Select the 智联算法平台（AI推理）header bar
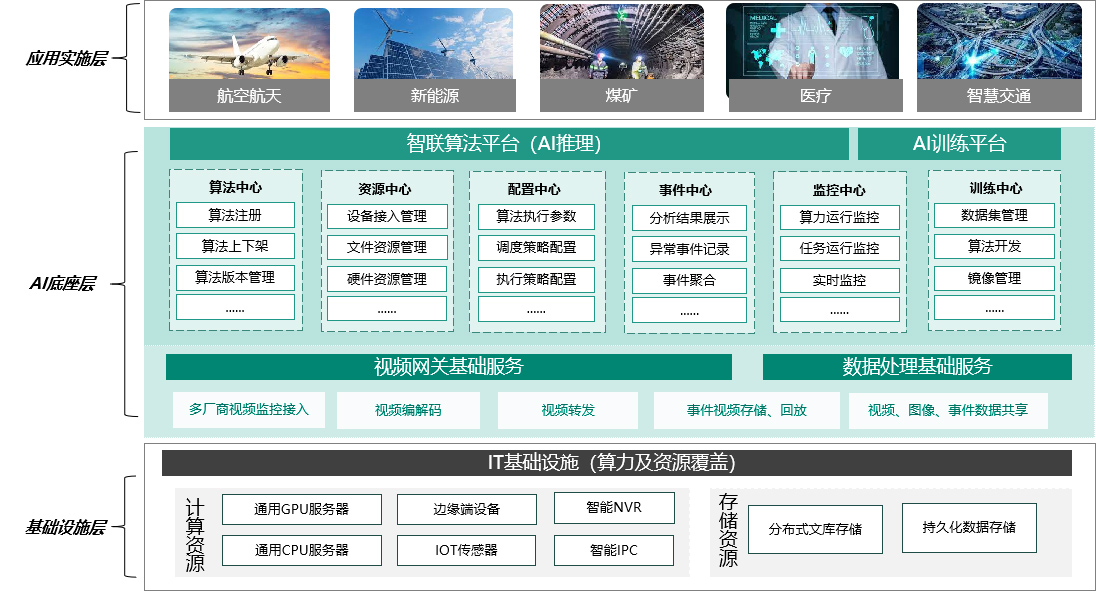Screen dimensions: 1096x592 pyautogui.click(x=509, y=144)
